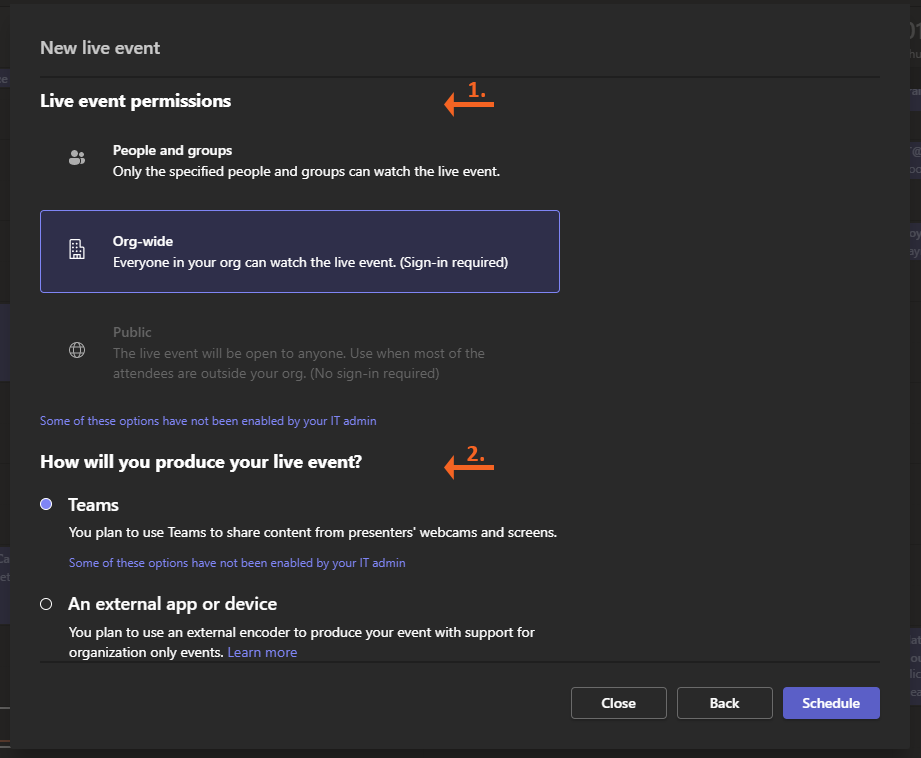Dismiss the dialog with the Close button
Viewport: 921px width, 758px height.
point(618,703)
